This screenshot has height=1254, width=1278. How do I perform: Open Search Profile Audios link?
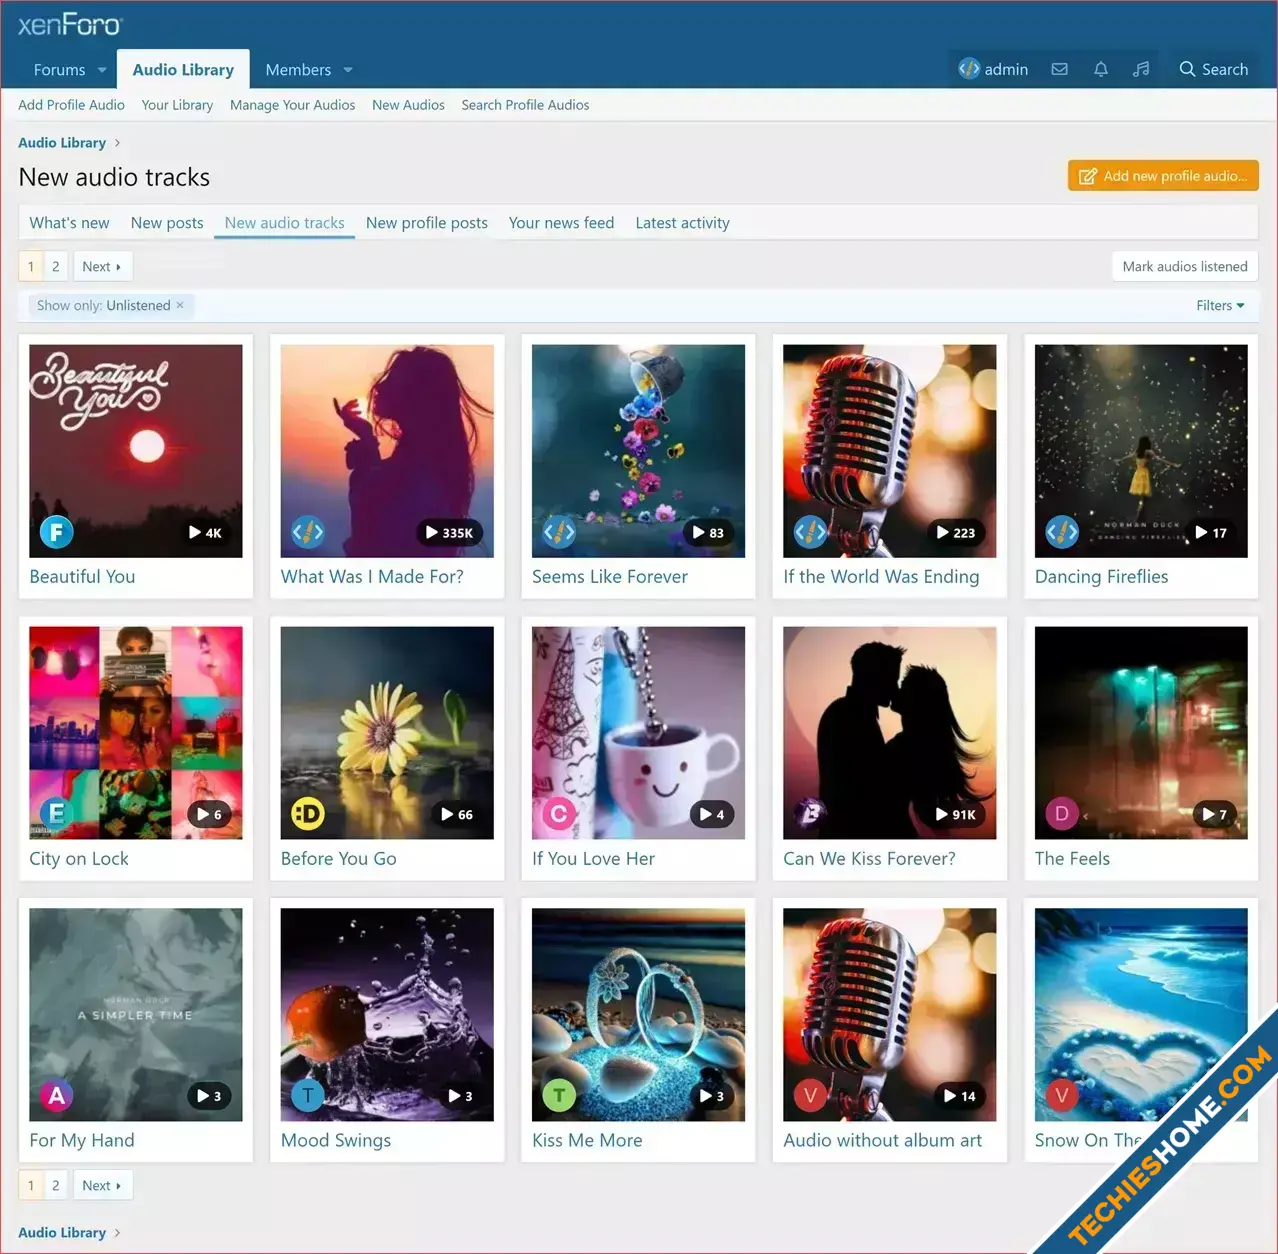click(x=525, y=105)
